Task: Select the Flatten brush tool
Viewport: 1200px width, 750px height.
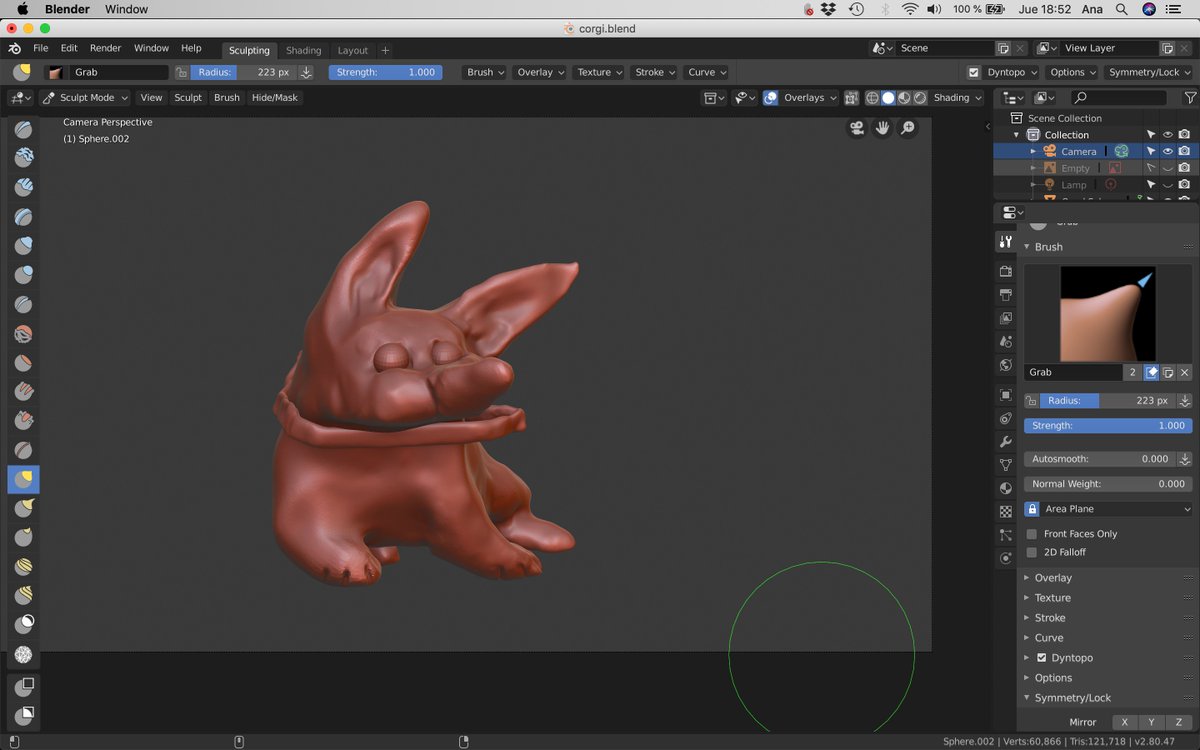Action: [x=23, y=363]
